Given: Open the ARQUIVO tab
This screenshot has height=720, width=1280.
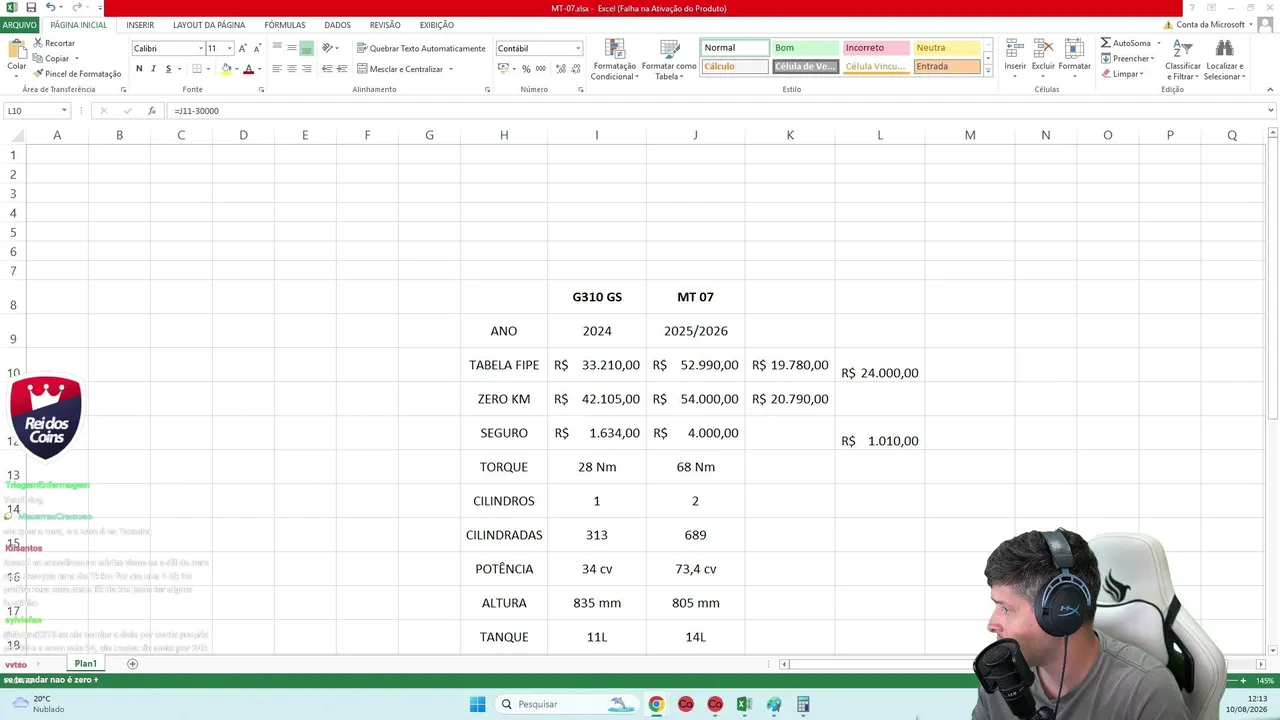Looking at the screenshot, I should point(19,25).
